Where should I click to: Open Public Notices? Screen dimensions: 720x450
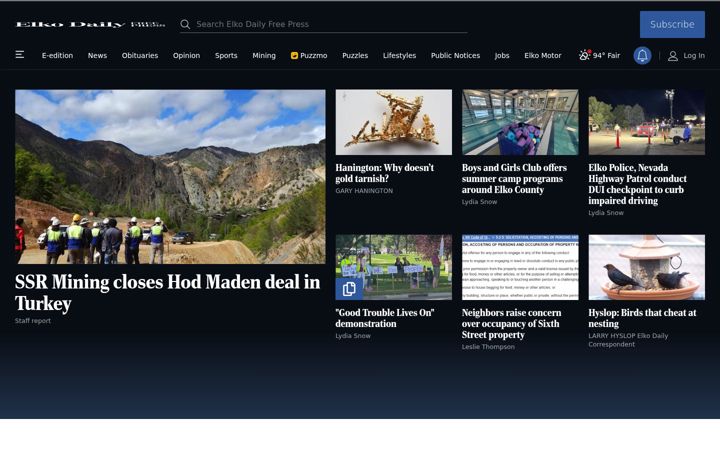click(x=456, y=56)
